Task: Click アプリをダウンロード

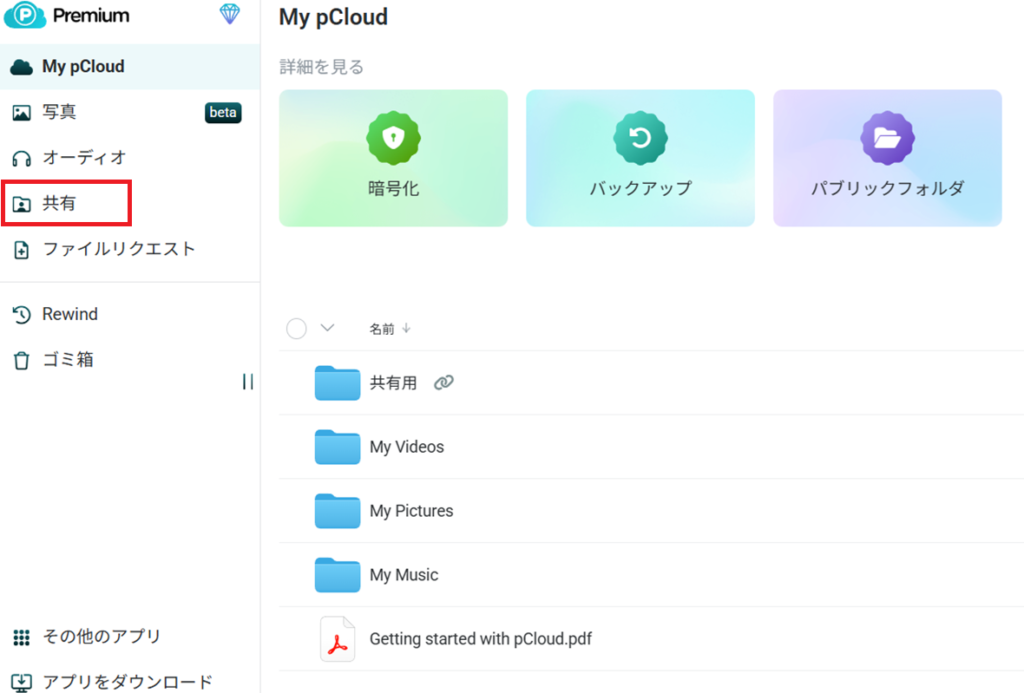Action: [126, 682]
